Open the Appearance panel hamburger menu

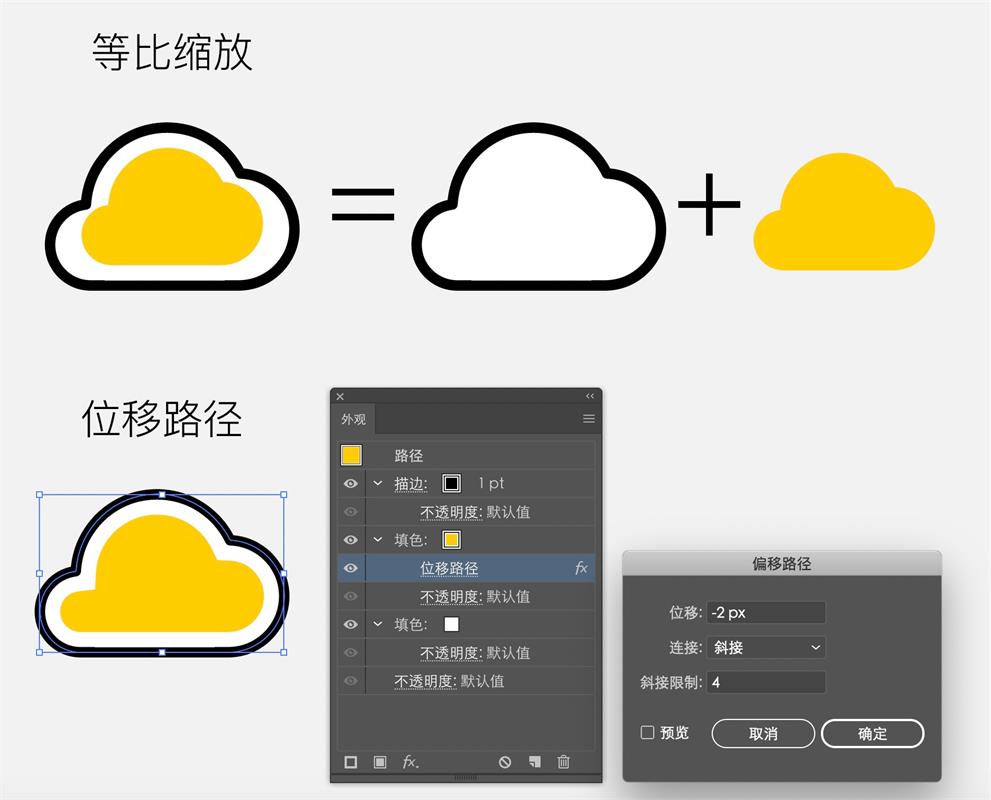[589, 418]
